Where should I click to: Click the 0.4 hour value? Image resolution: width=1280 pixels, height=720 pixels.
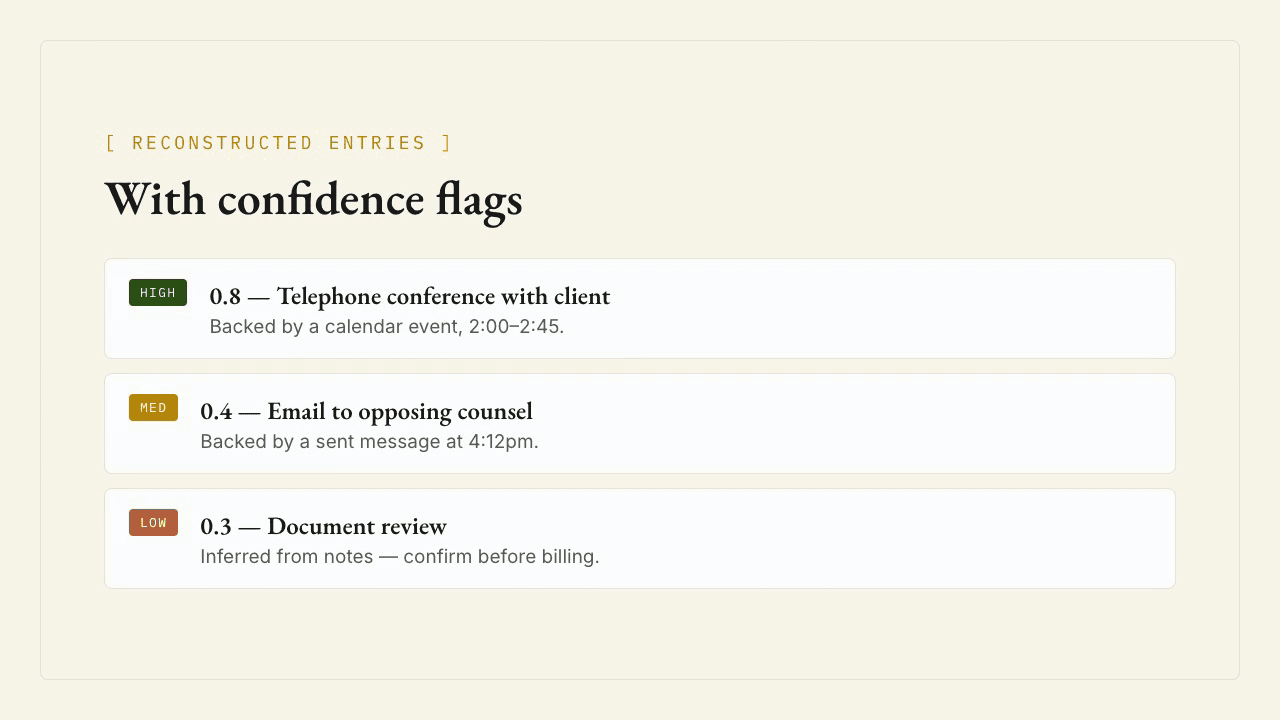click(x=216, y=412)
